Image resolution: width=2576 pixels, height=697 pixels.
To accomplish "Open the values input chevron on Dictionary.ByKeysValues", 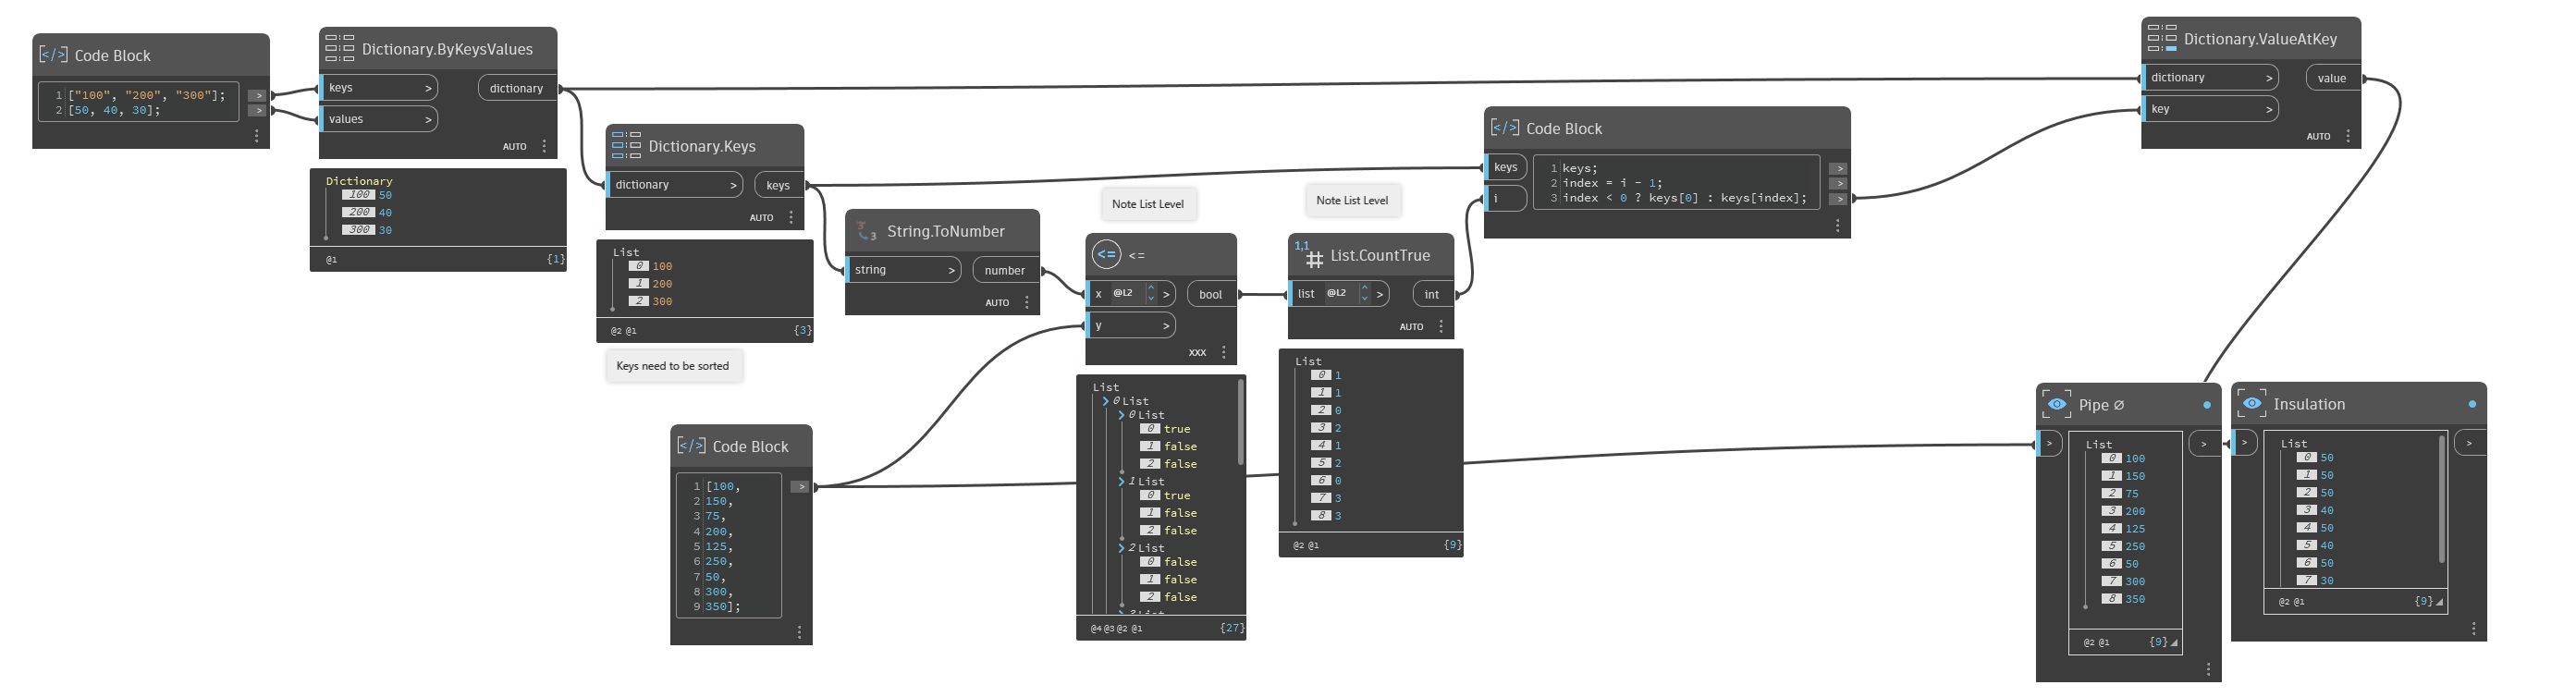I will (x=428, y=119).
